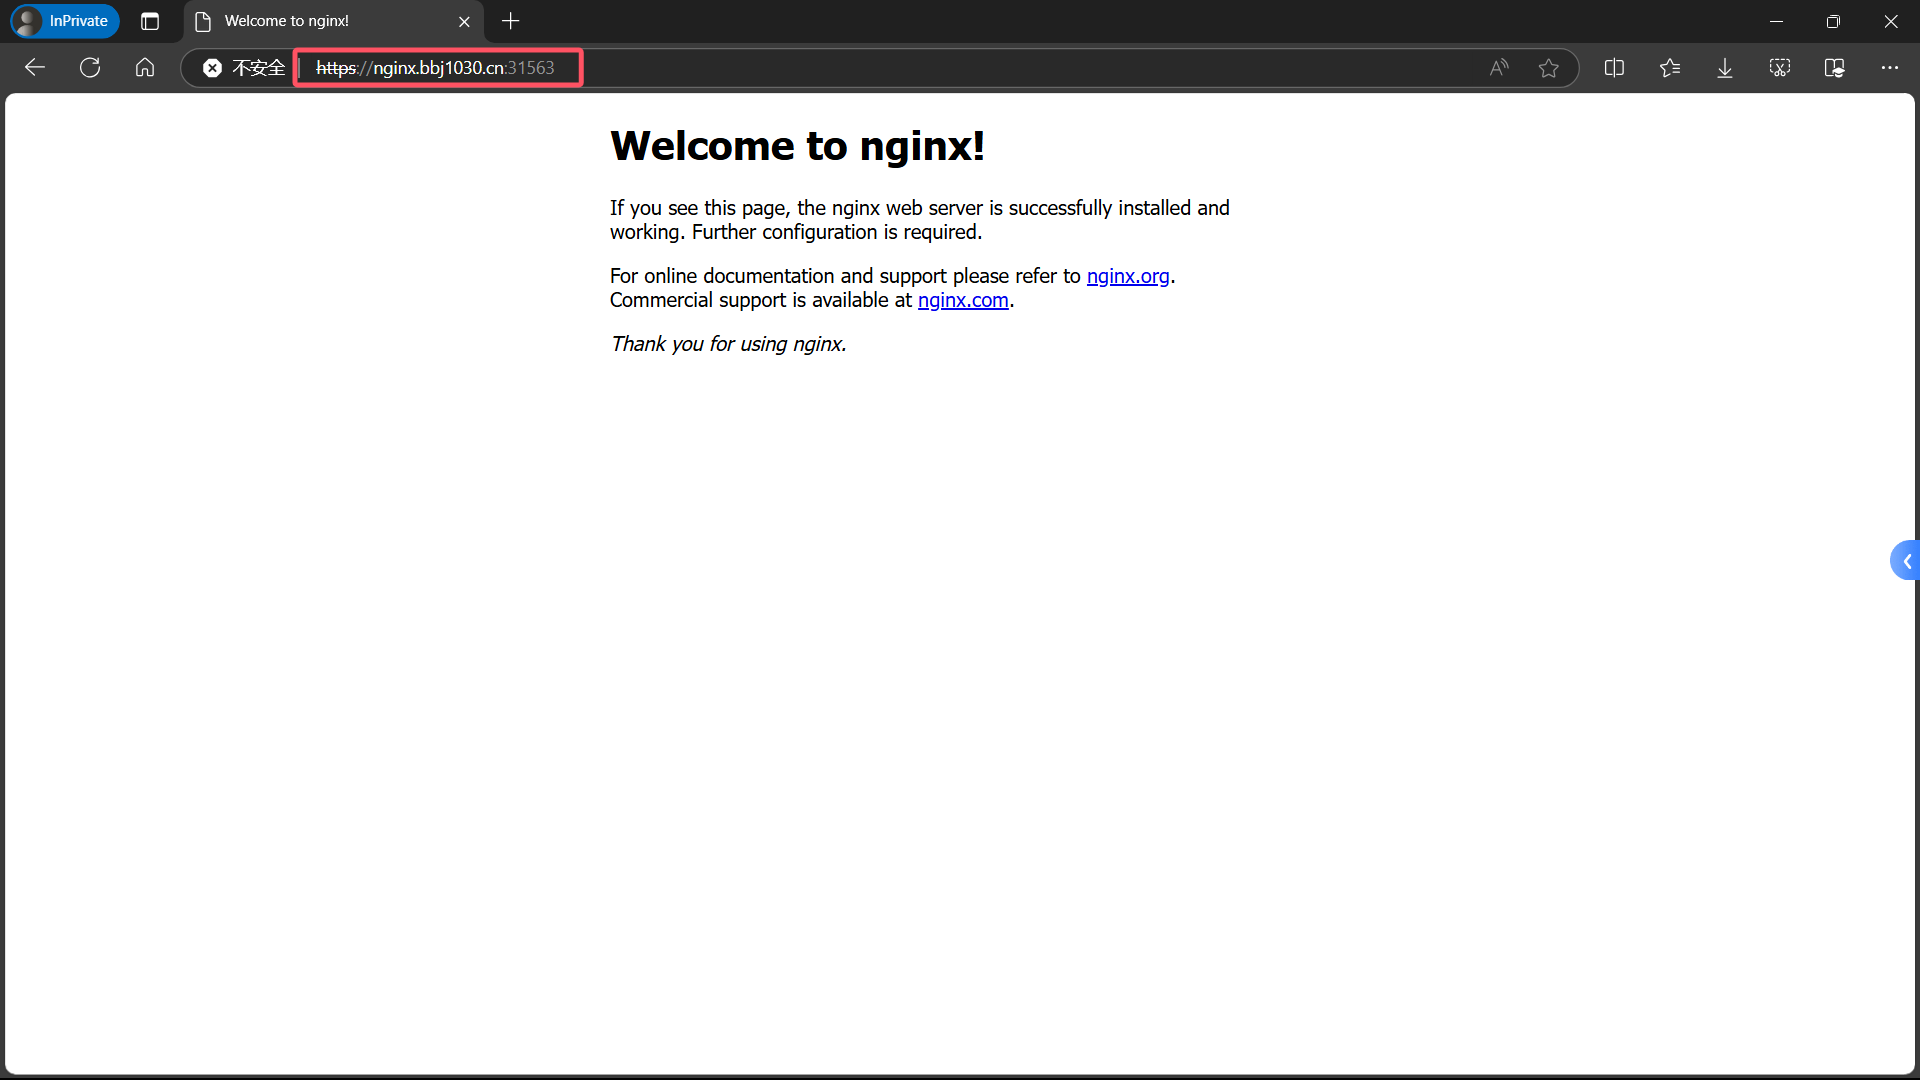The height and width of the screenshot is (1080, 1920).
Task: Expand the sidebar blue chevron
Action: point(1906,561)
